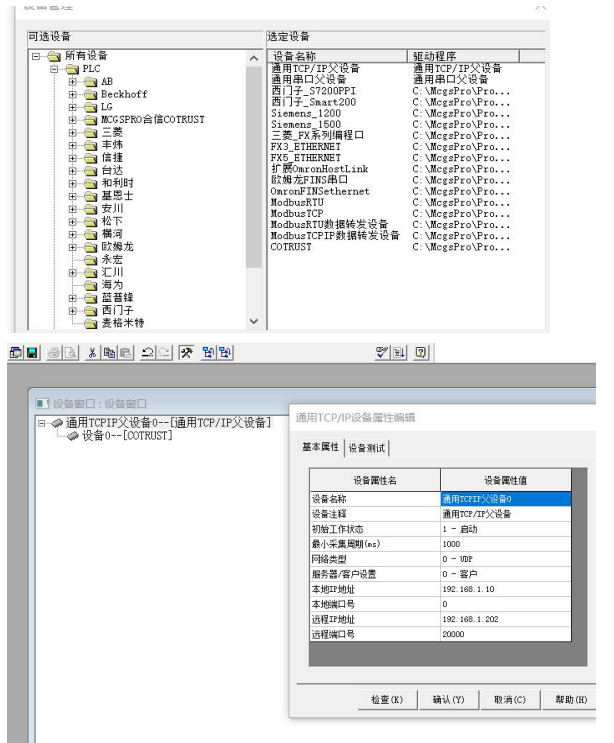Click the device icon beside 通用TCPIP父设备0

click(57, 422)
